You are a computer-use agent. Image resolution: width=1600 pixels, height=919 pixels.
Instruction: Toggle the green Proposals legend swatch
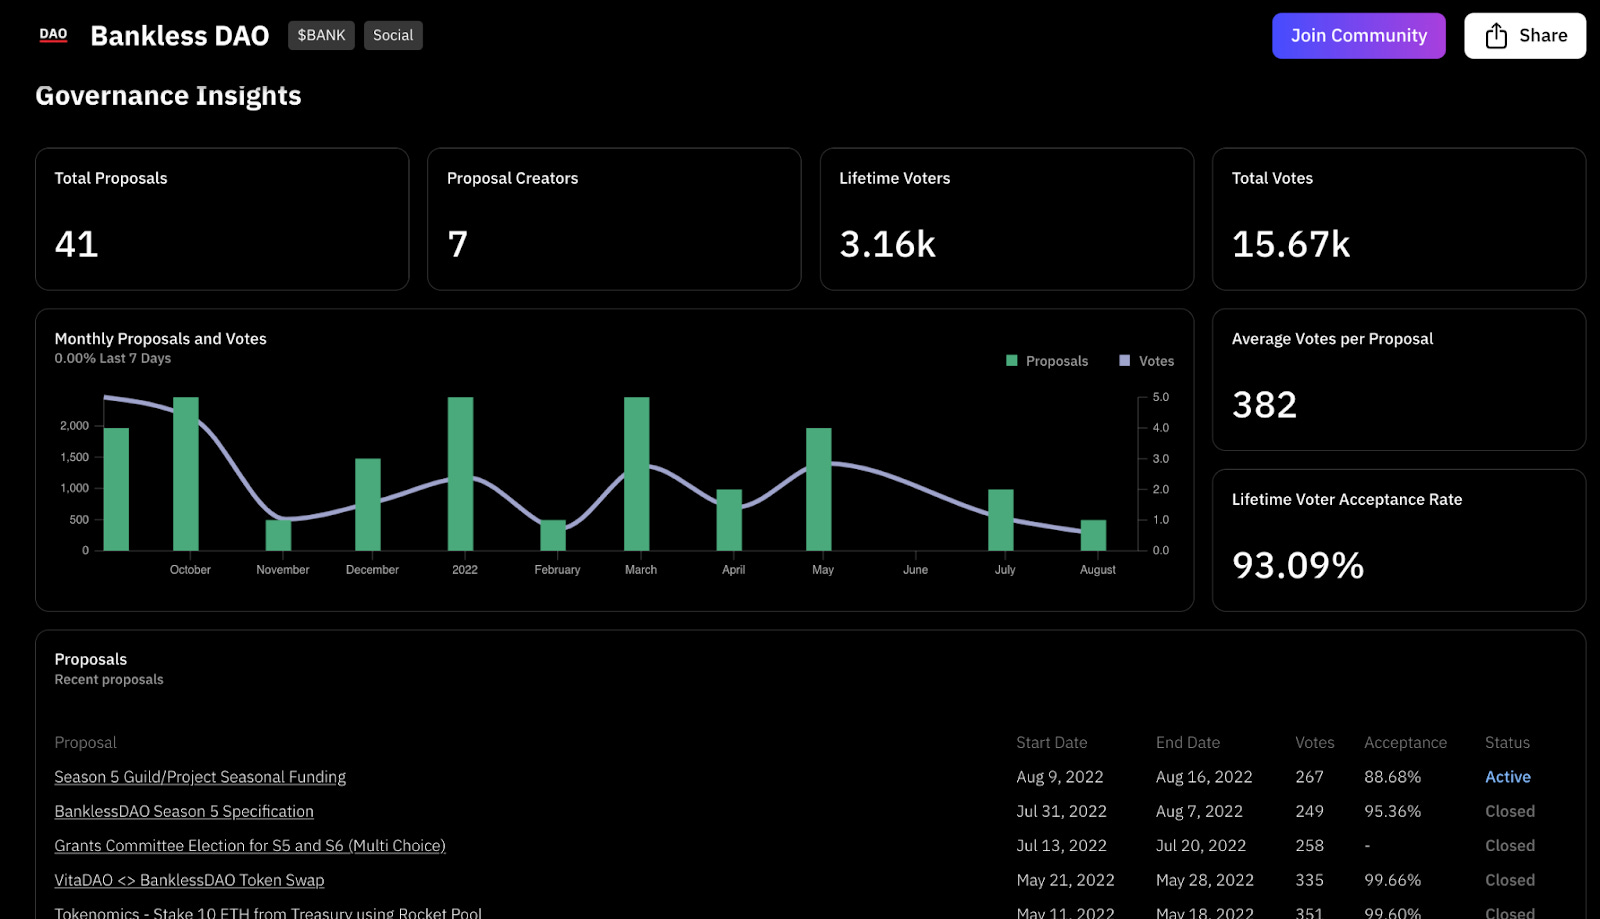coord(1011,361)
